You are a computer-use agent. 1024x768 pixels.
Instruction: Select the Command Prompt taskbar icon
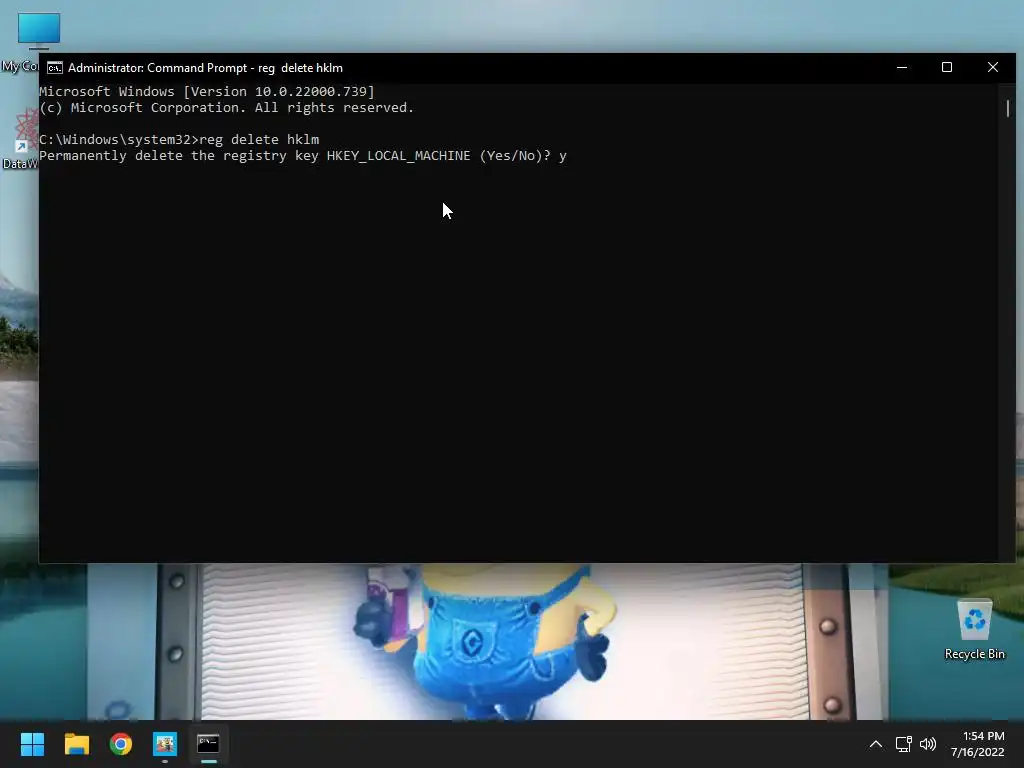point(208,744)
